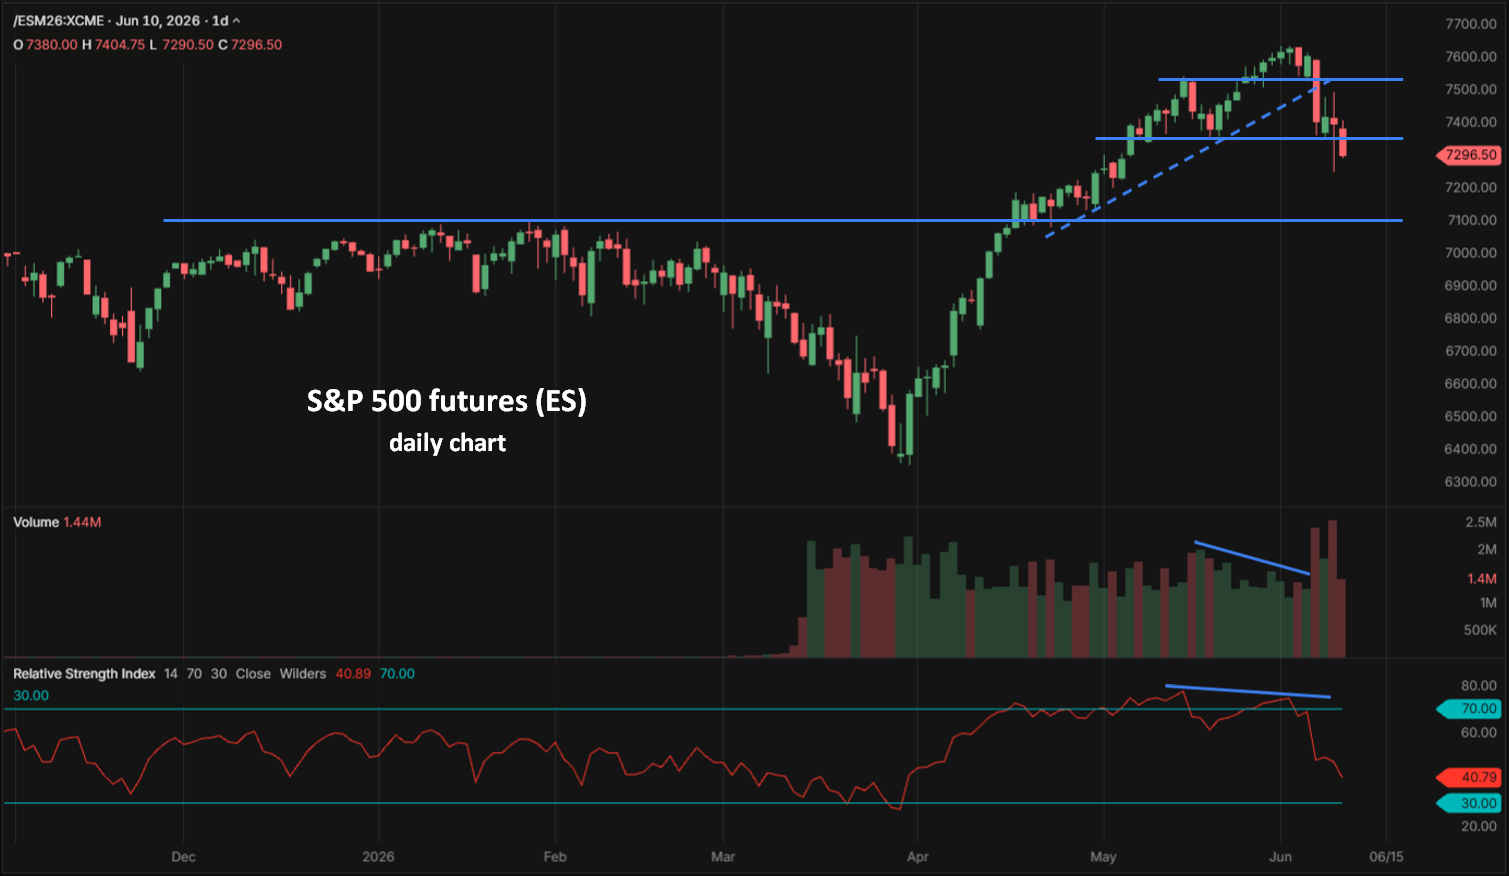The image size is (1509, 876).
Task: Click the 1M volume axis label
Action: click(x=1487, y=603)
